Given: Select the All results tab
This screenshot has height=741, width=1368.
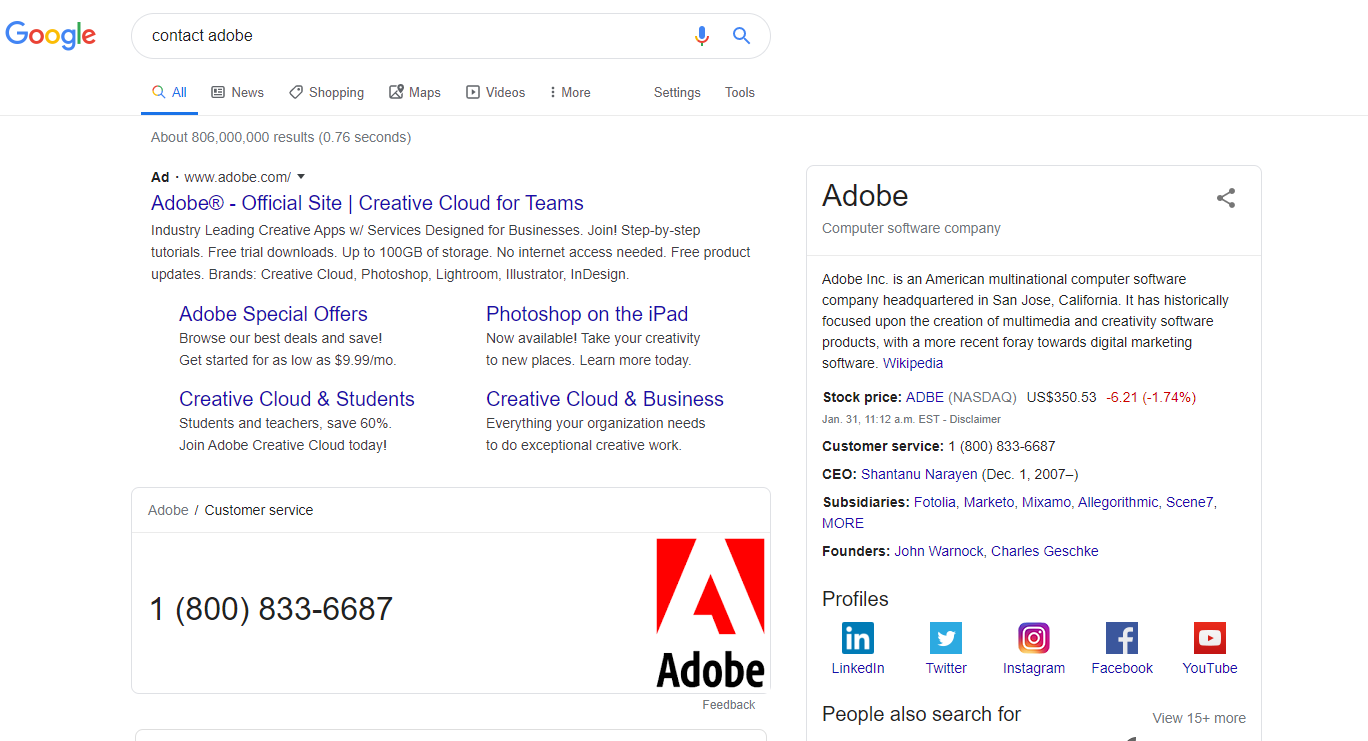Looking at the screenshot, I should (169, 92).
